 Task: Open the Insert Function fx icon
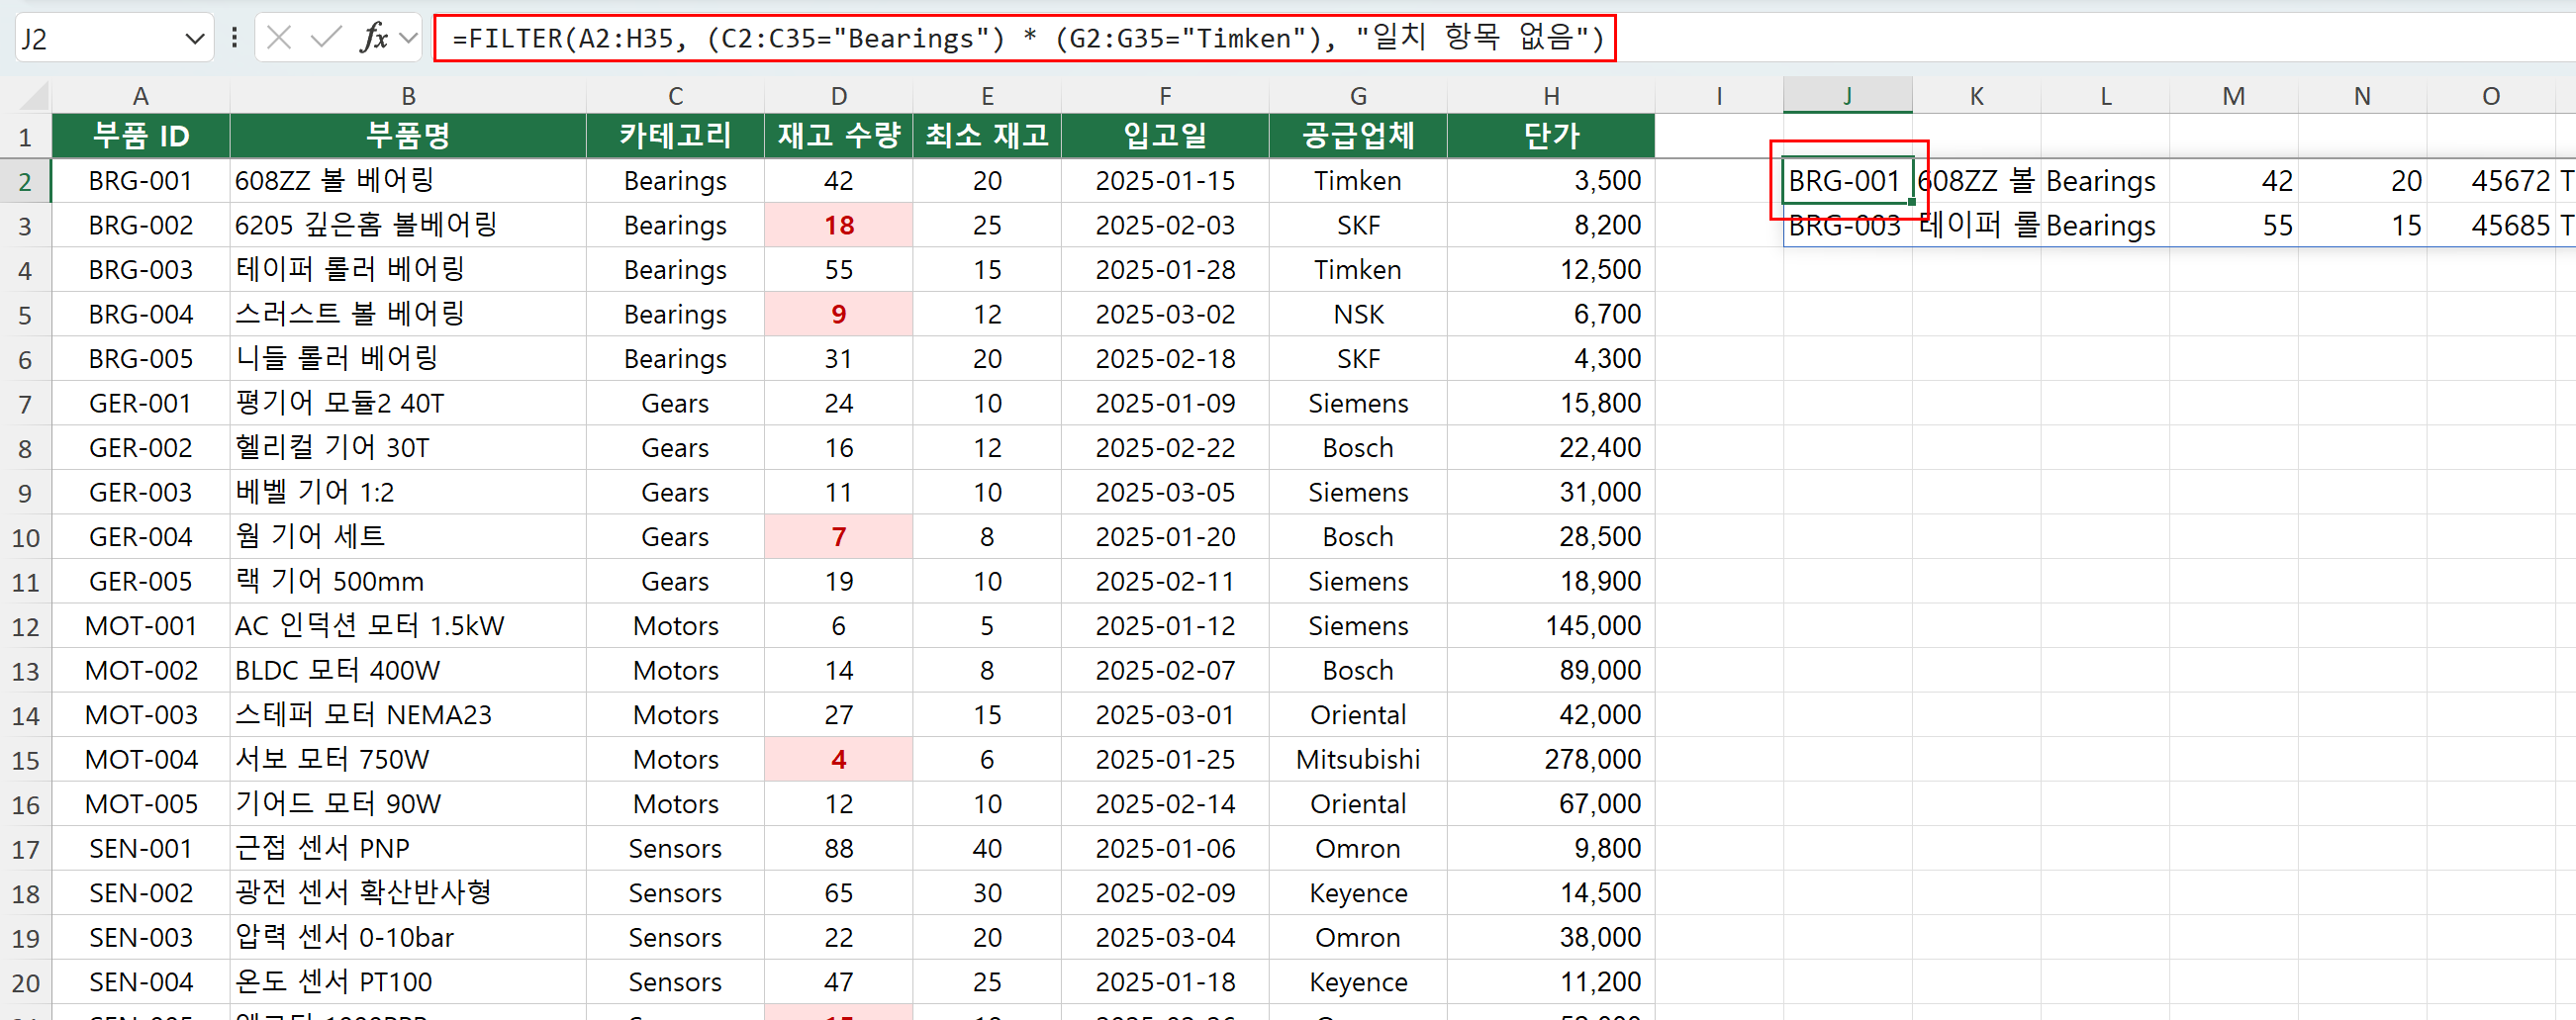374,38
